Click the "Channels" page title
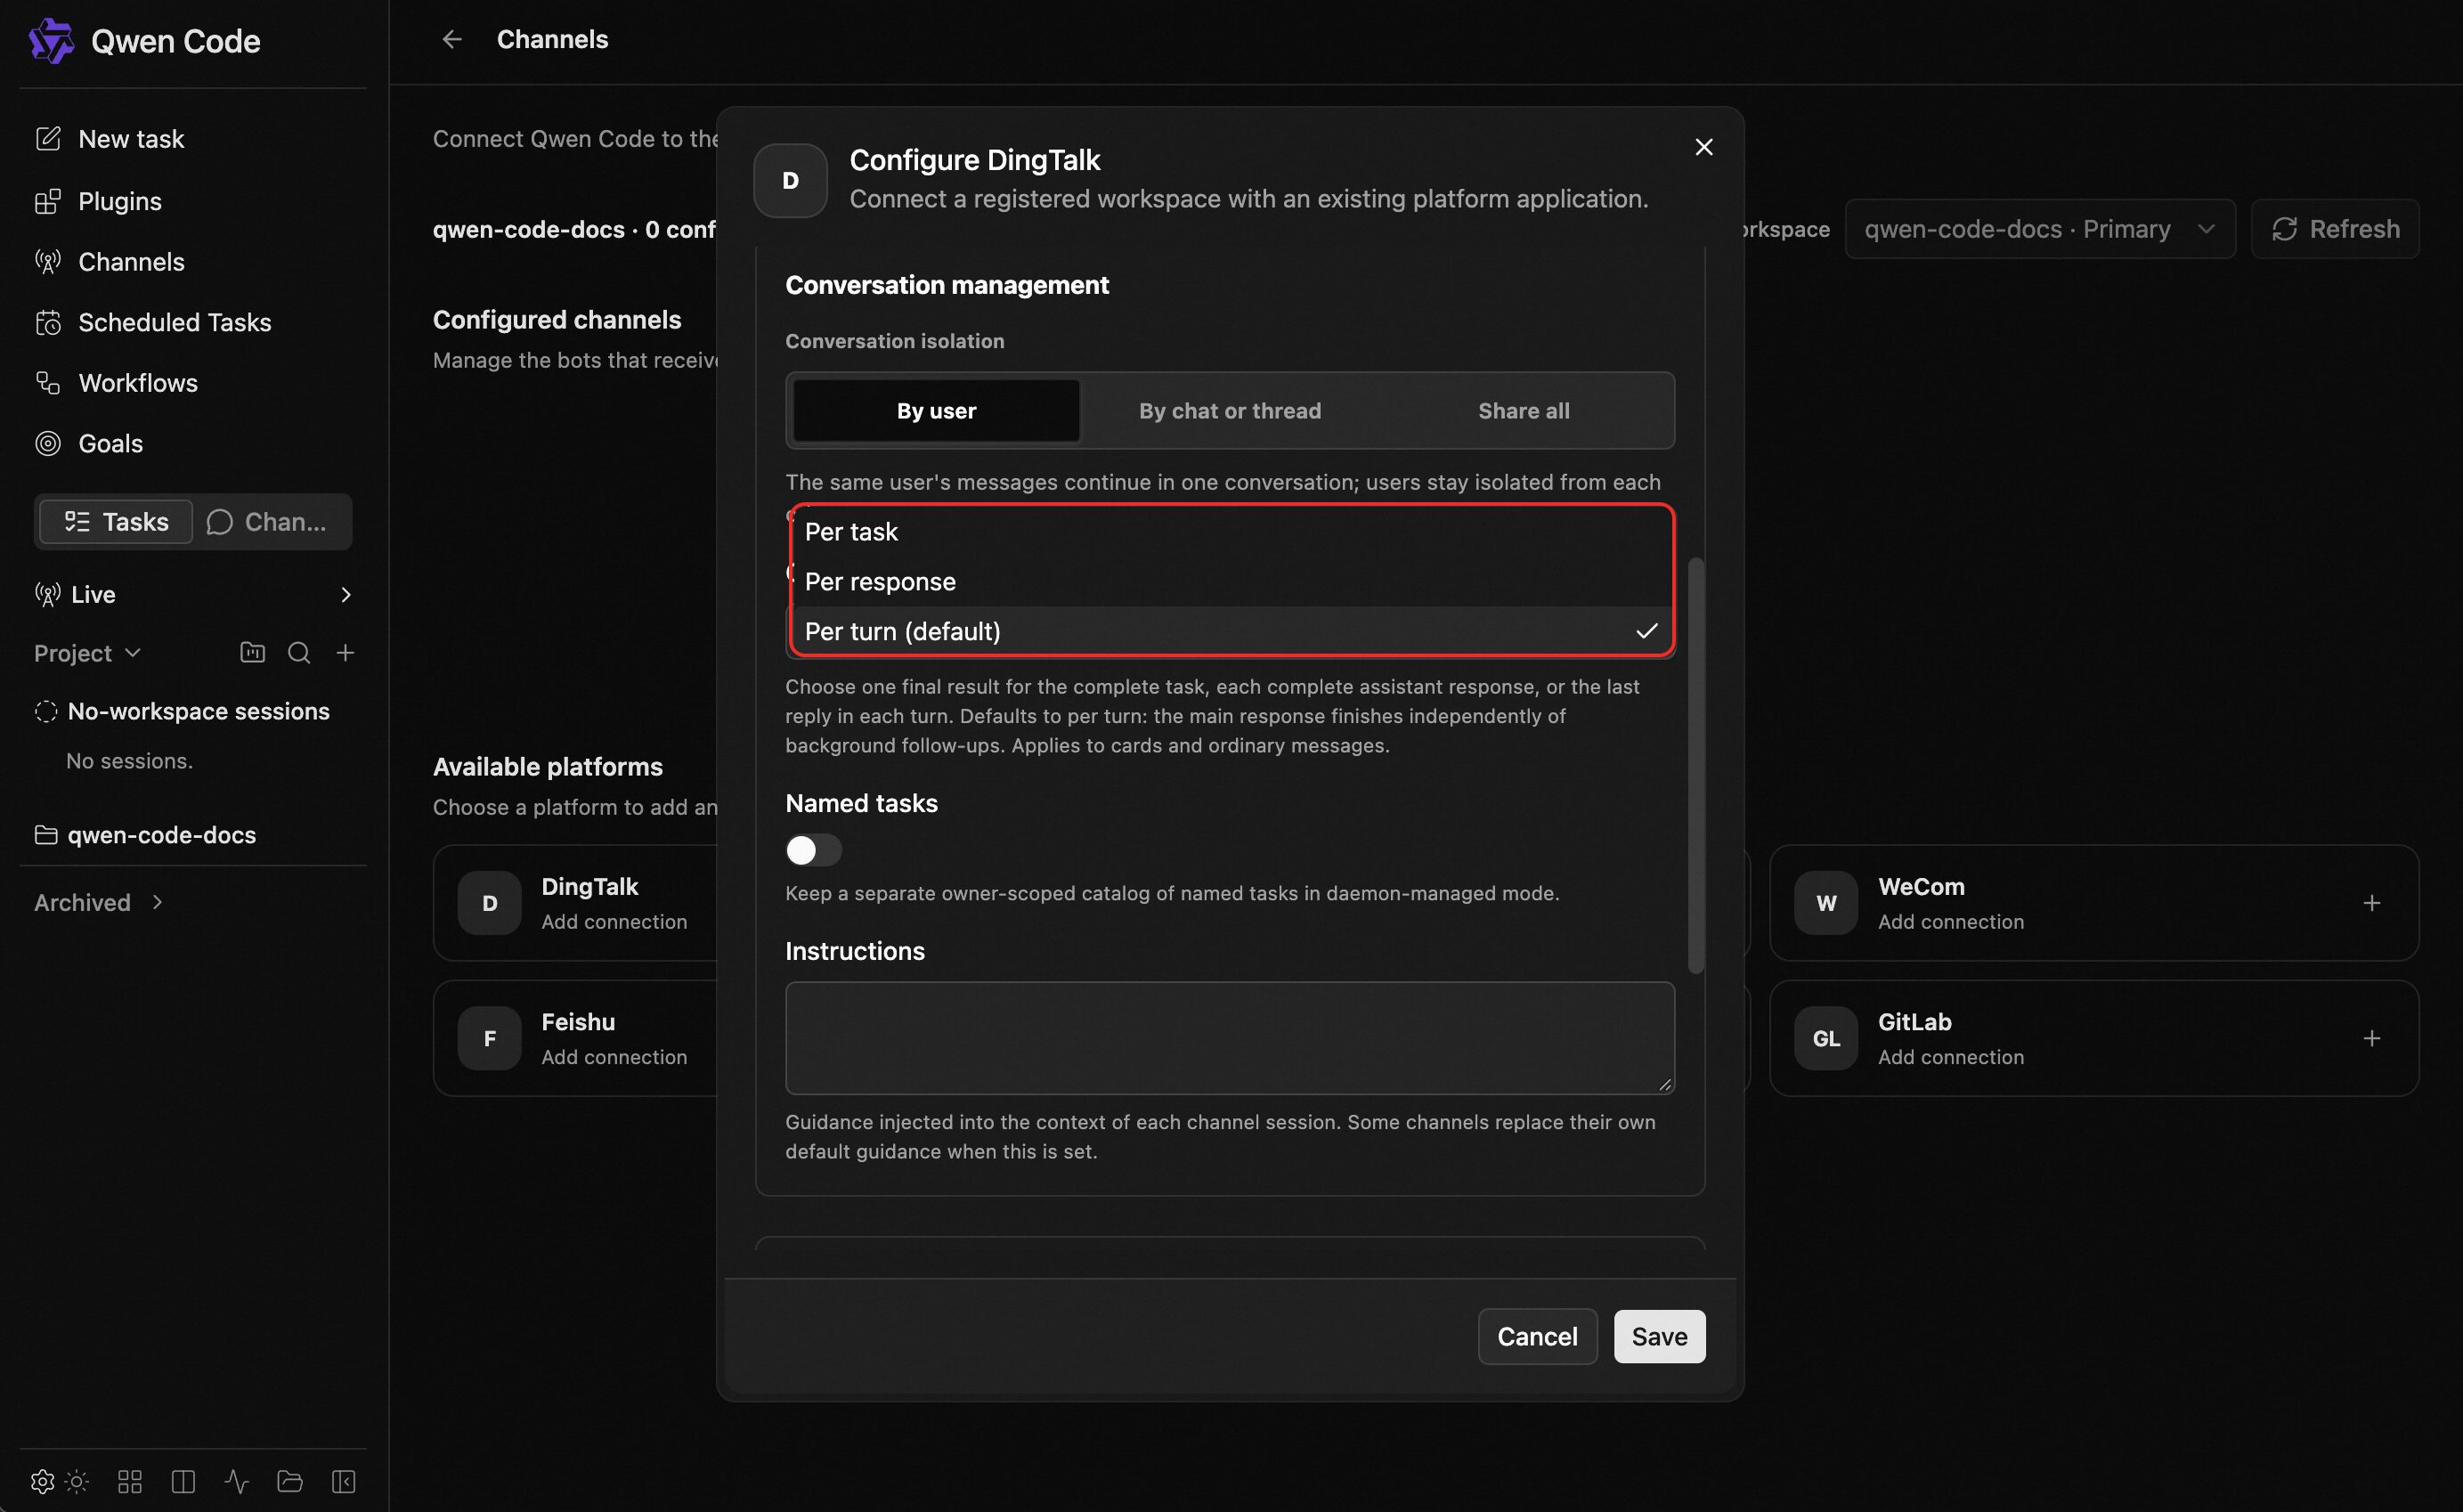Image resolution: width=2463 pixels, height=1512 pixels. (x=553, y=39)
